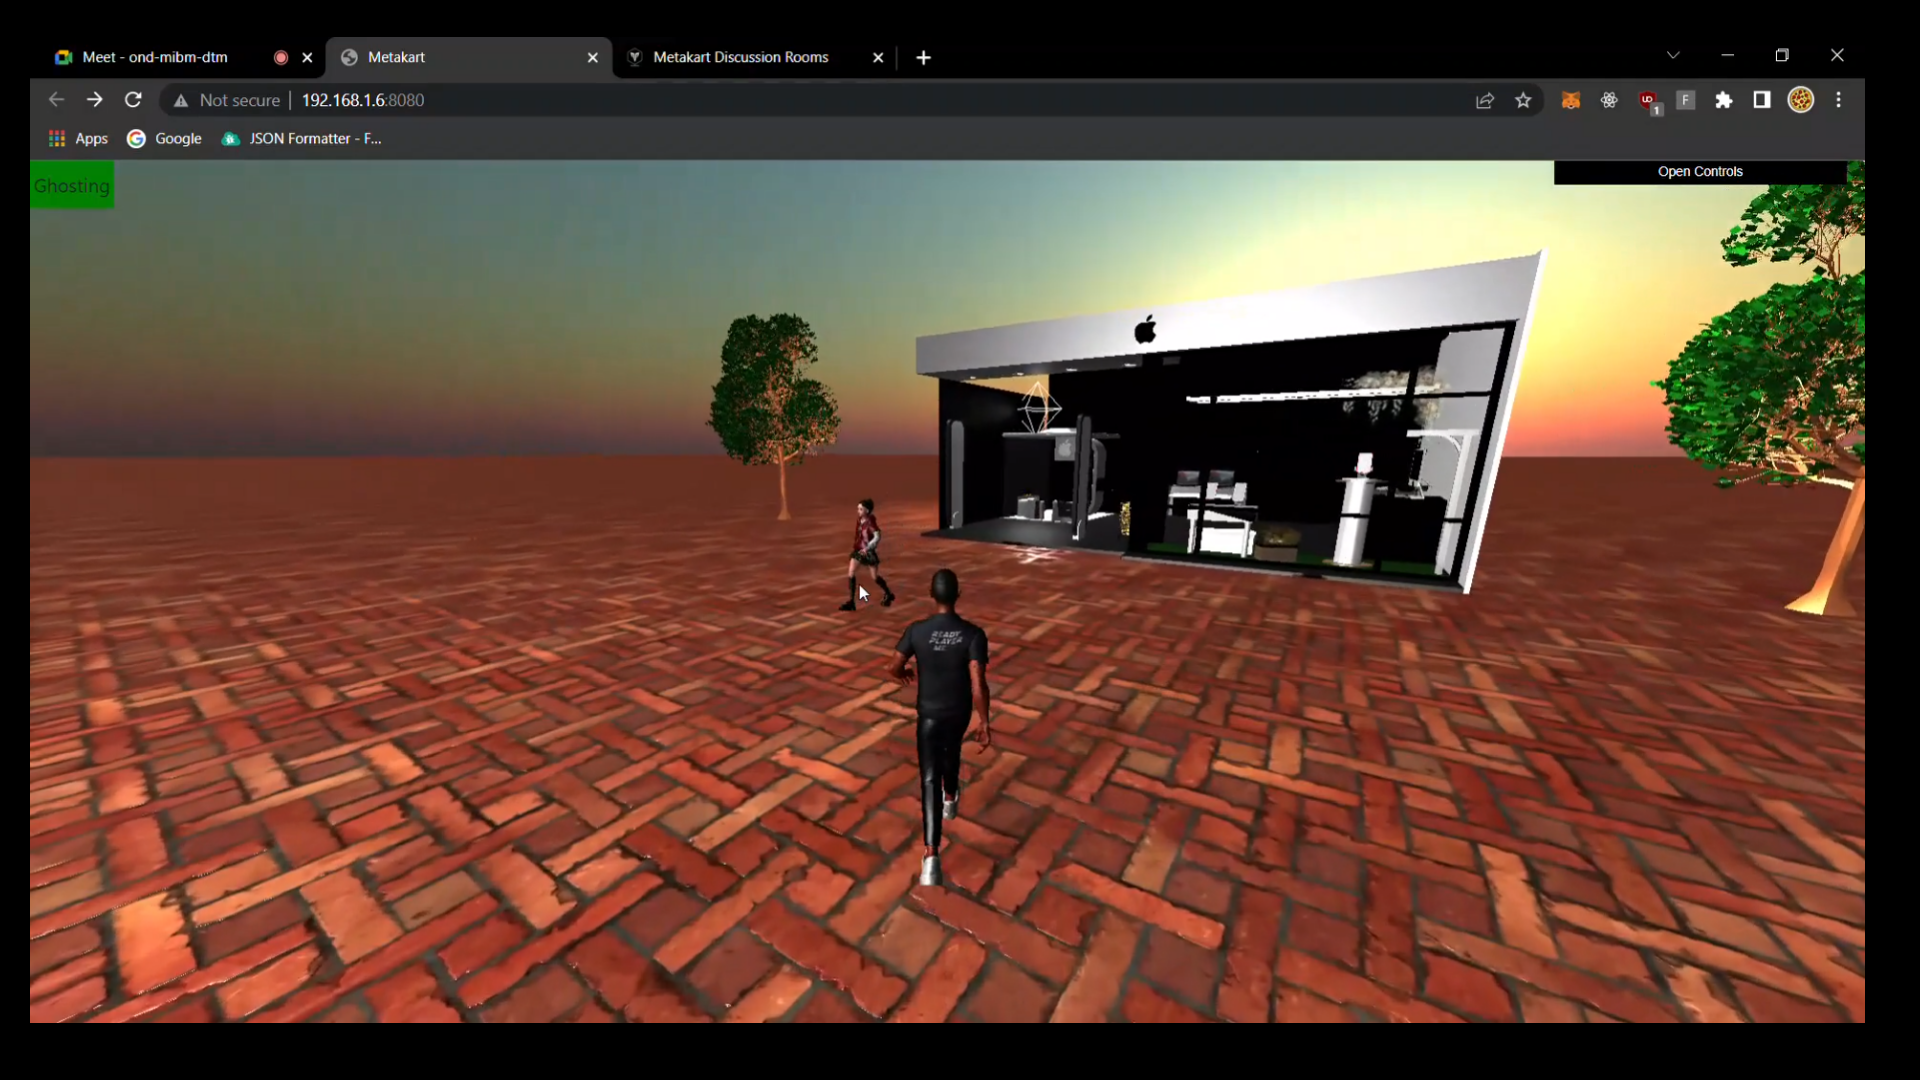Open Chrome's three-dot menu

1839,100
